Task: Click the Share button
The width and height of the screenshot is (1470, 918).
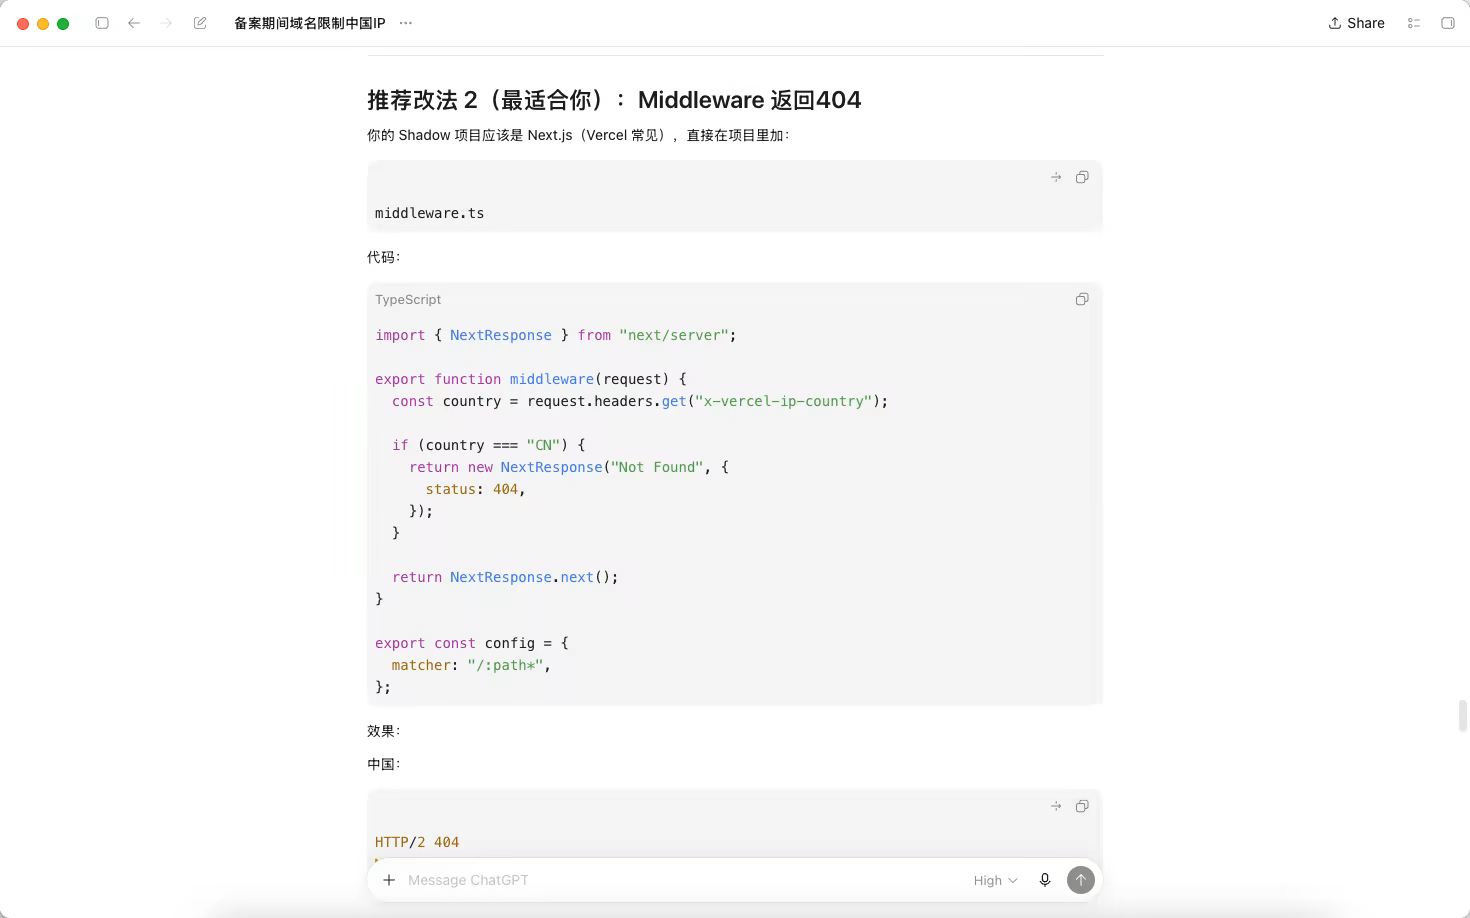Action: 1356,23
